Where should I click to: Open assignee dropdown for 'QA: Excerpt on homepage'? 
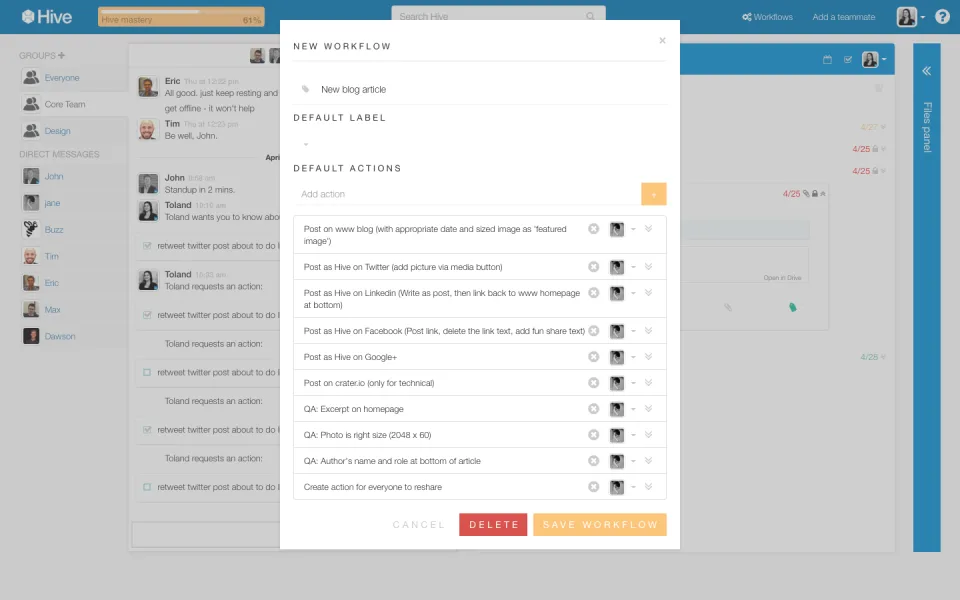pyautogui.click(x=633, y=410)
